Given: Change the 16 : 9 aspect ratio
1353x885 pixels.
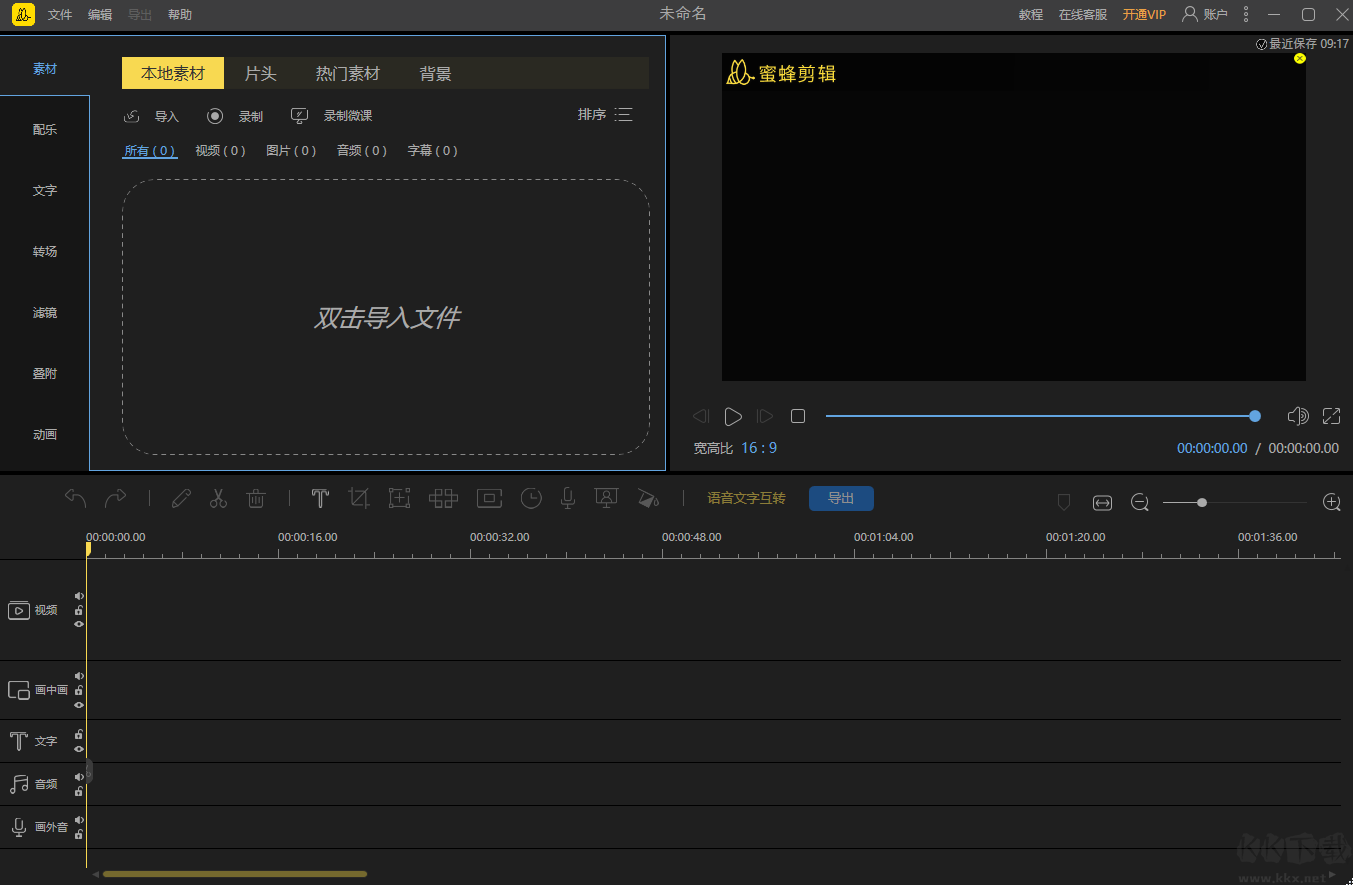Looking at the screenshot, I should pos(759,448).
